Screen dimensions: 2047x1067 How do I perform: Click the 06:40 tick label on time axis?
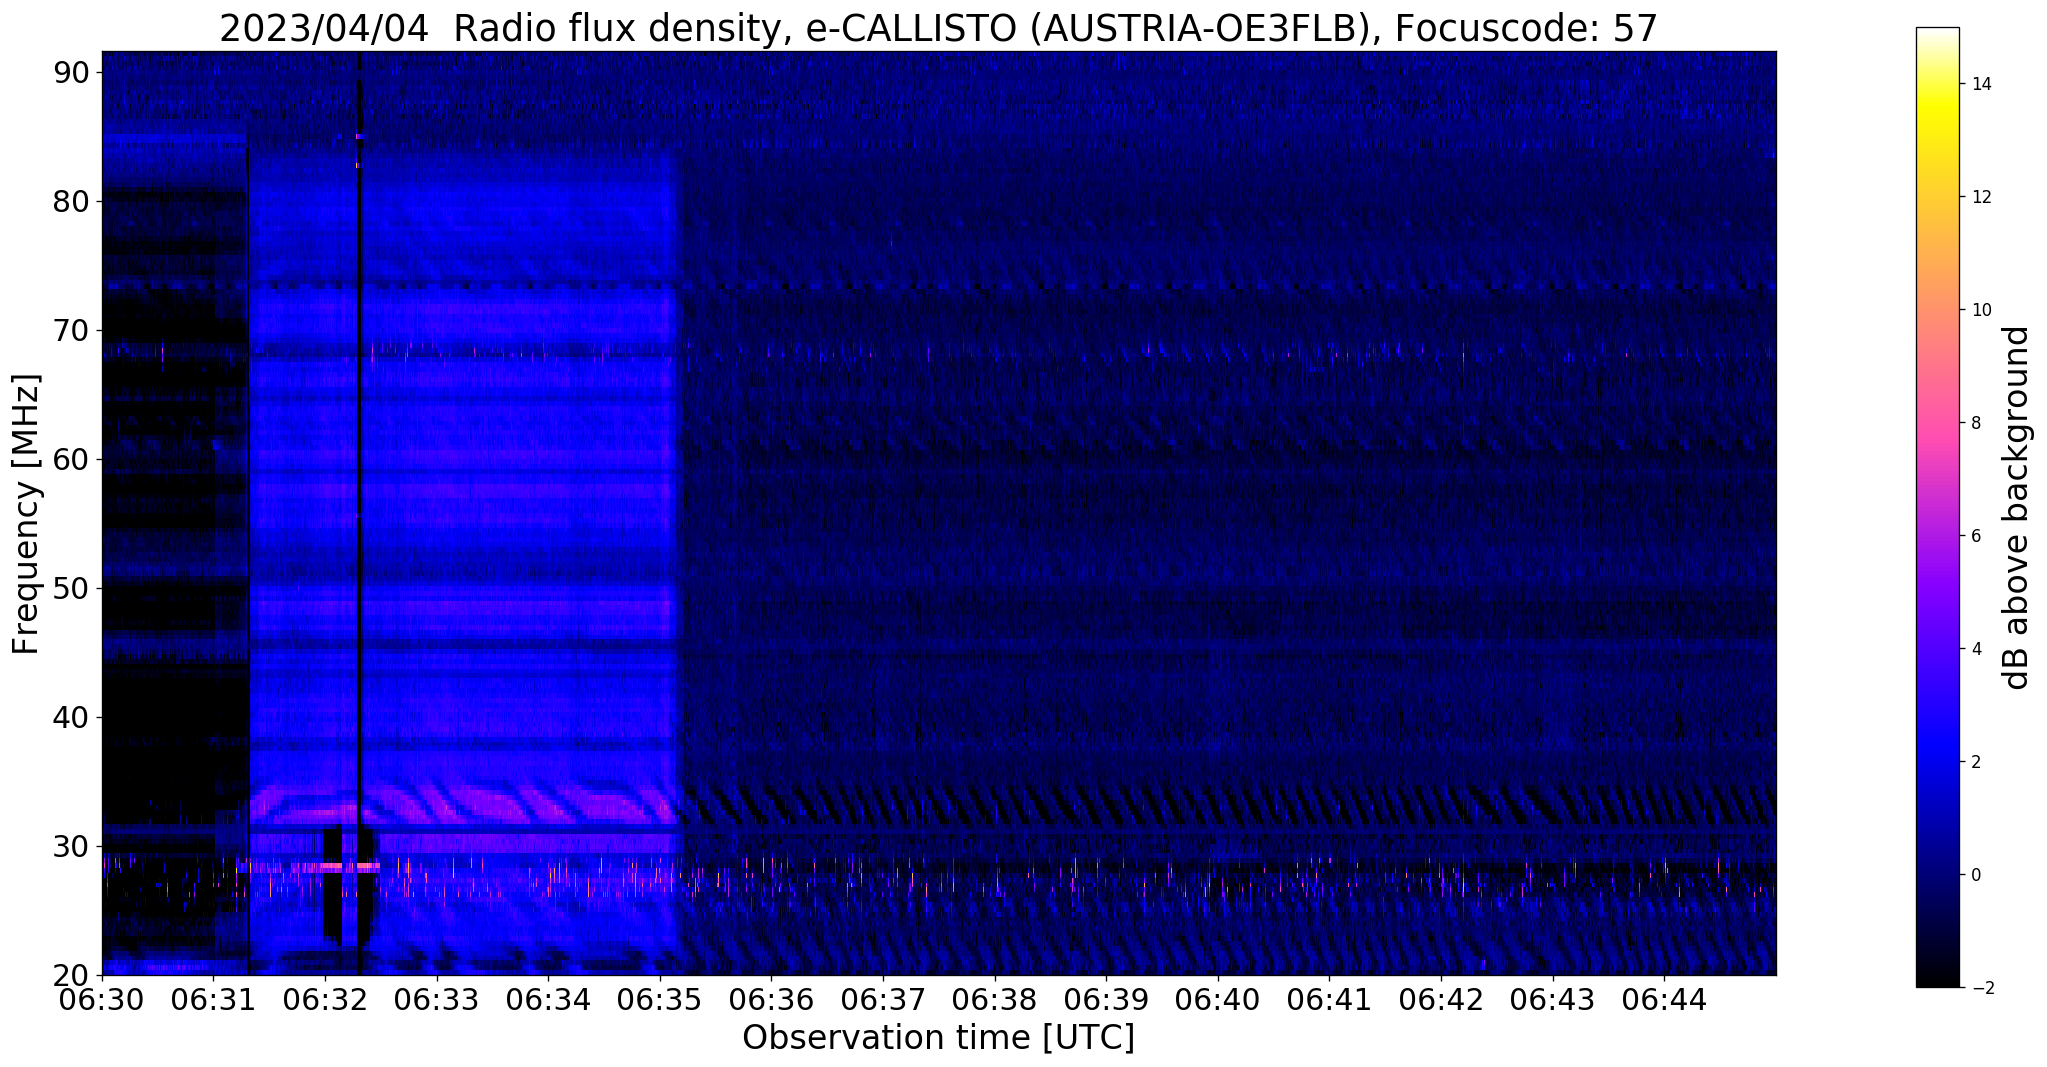click(1218, 1000)
